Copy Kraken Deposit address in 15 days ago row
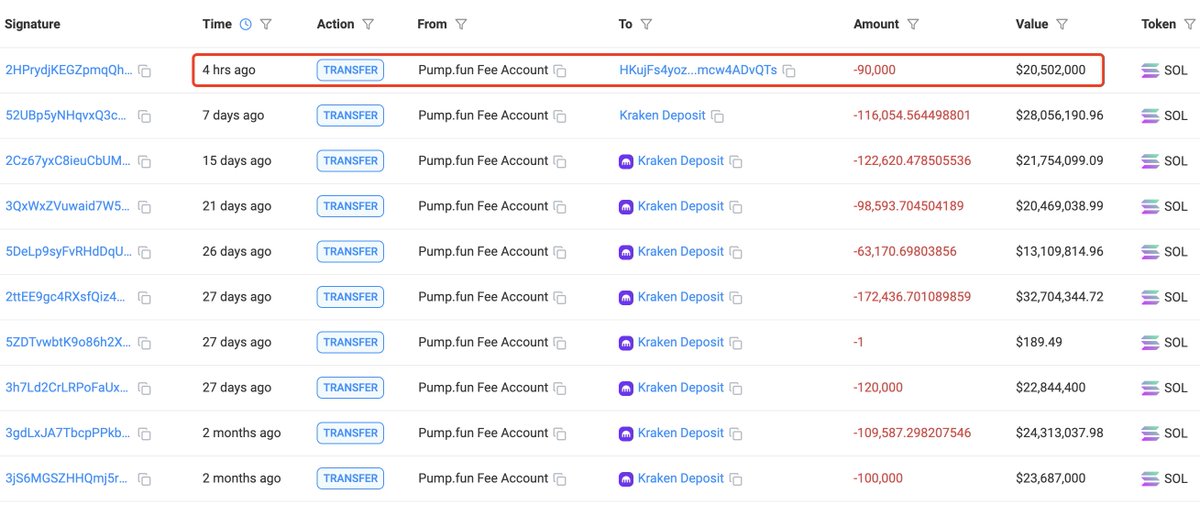1200x505 pixels. (x=736, y=162)
